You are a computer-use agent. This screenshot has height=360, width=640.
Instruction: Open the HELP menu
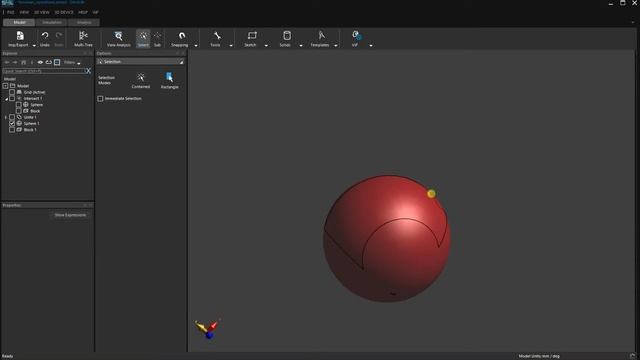tap(83, 12)
